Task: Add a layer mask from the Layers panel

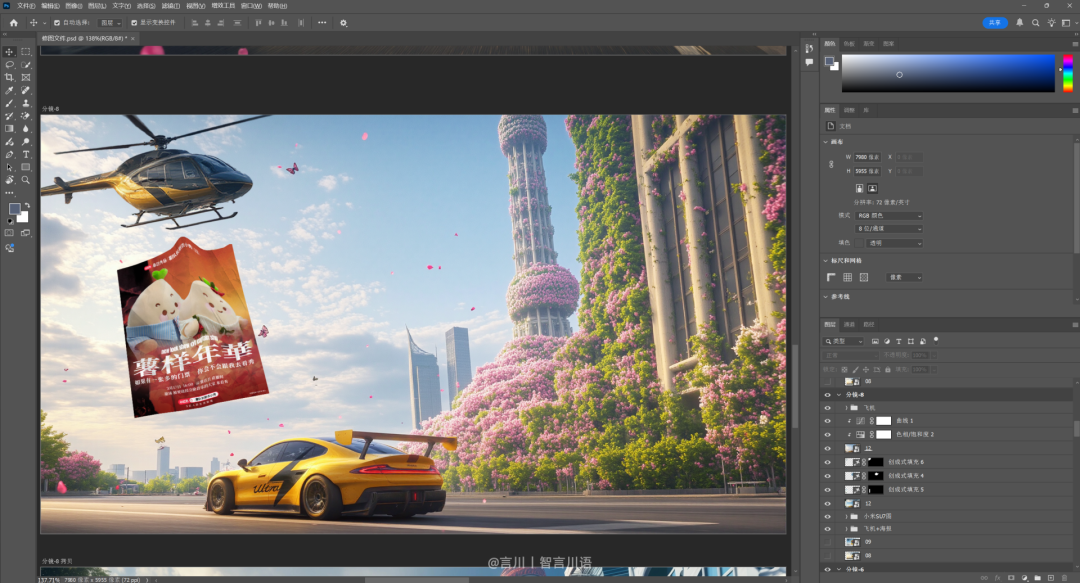Action: tap(1011, 578)
